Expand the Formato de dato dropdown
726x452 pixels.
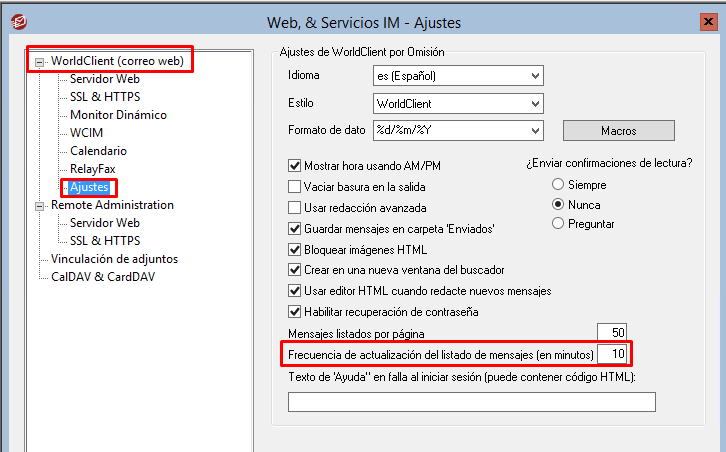(x=535, y=130)
